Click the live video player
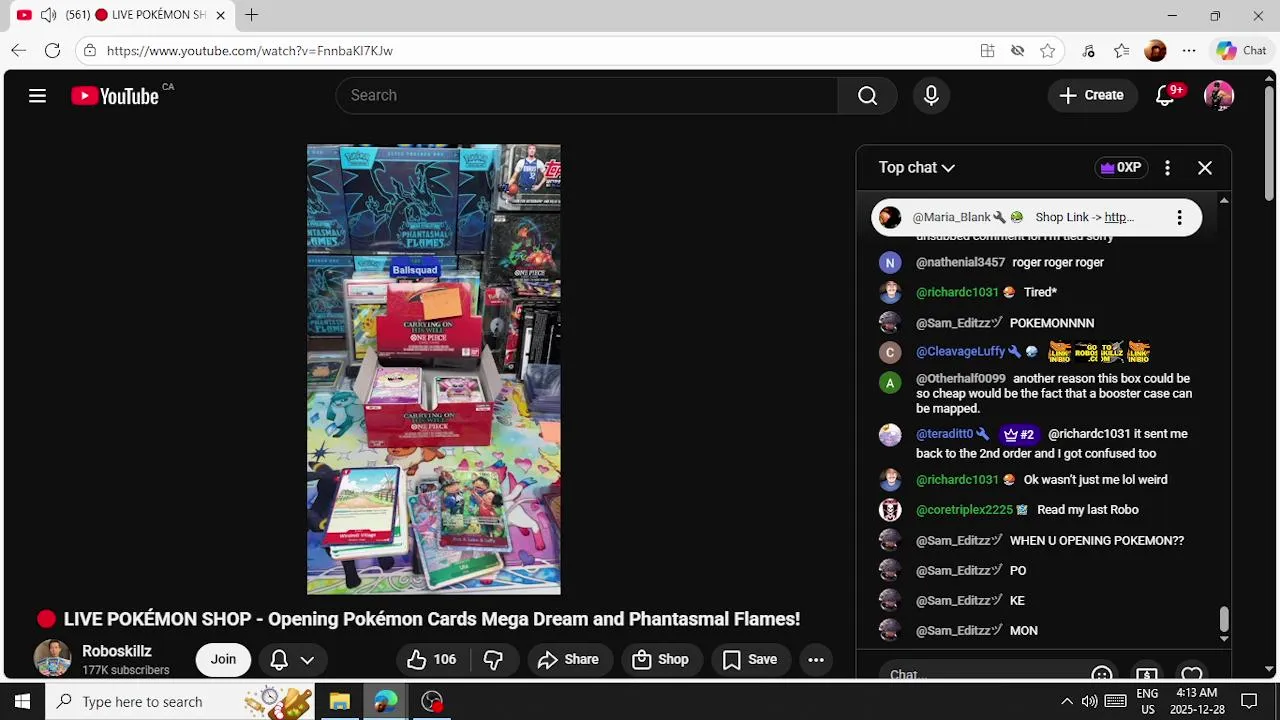Screen dimensions: 1280x720 434,369
